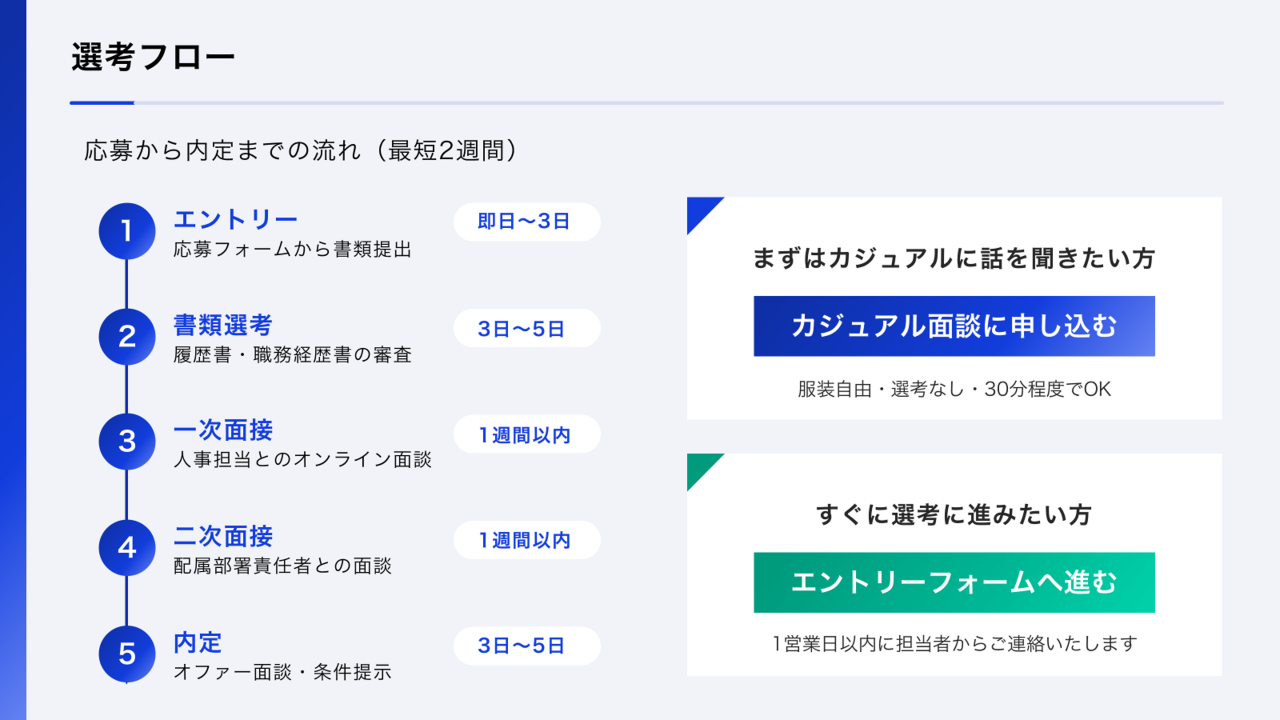Click the まずはカジュアルに話を聞きたい方 heading
The width and height of the screenshot is (1280, 720).
pyautogui.click(x=953, y=258)
